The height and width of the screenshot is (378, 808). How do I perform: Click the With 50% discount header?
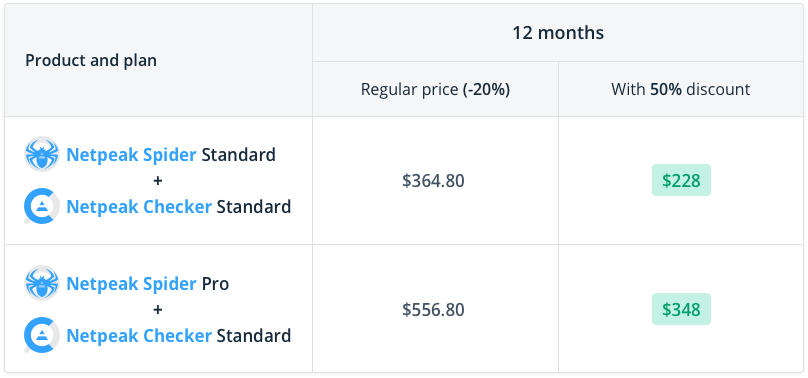(x=681, y=90)
